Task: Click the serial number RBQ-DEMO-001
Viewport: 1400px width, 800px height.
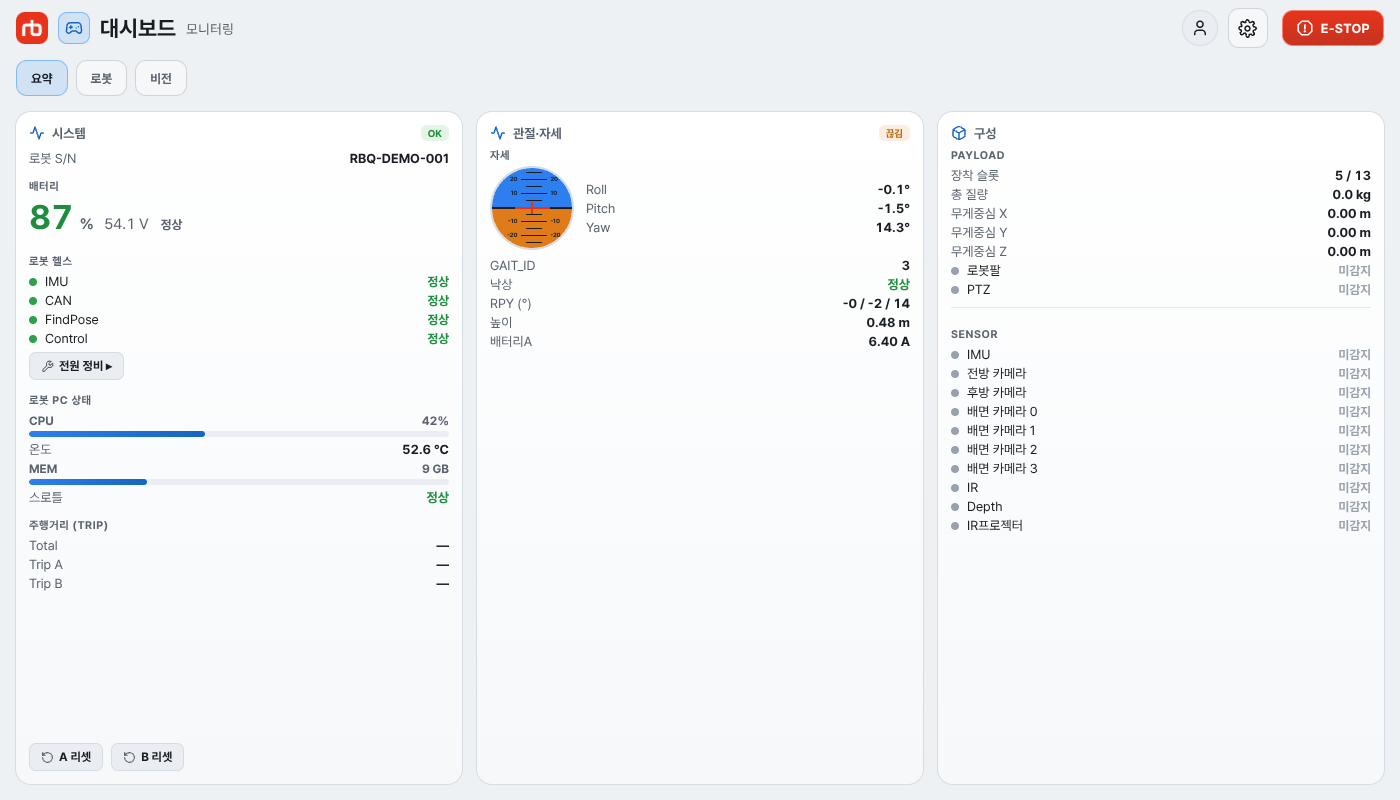Action: (x=399, y=158)
